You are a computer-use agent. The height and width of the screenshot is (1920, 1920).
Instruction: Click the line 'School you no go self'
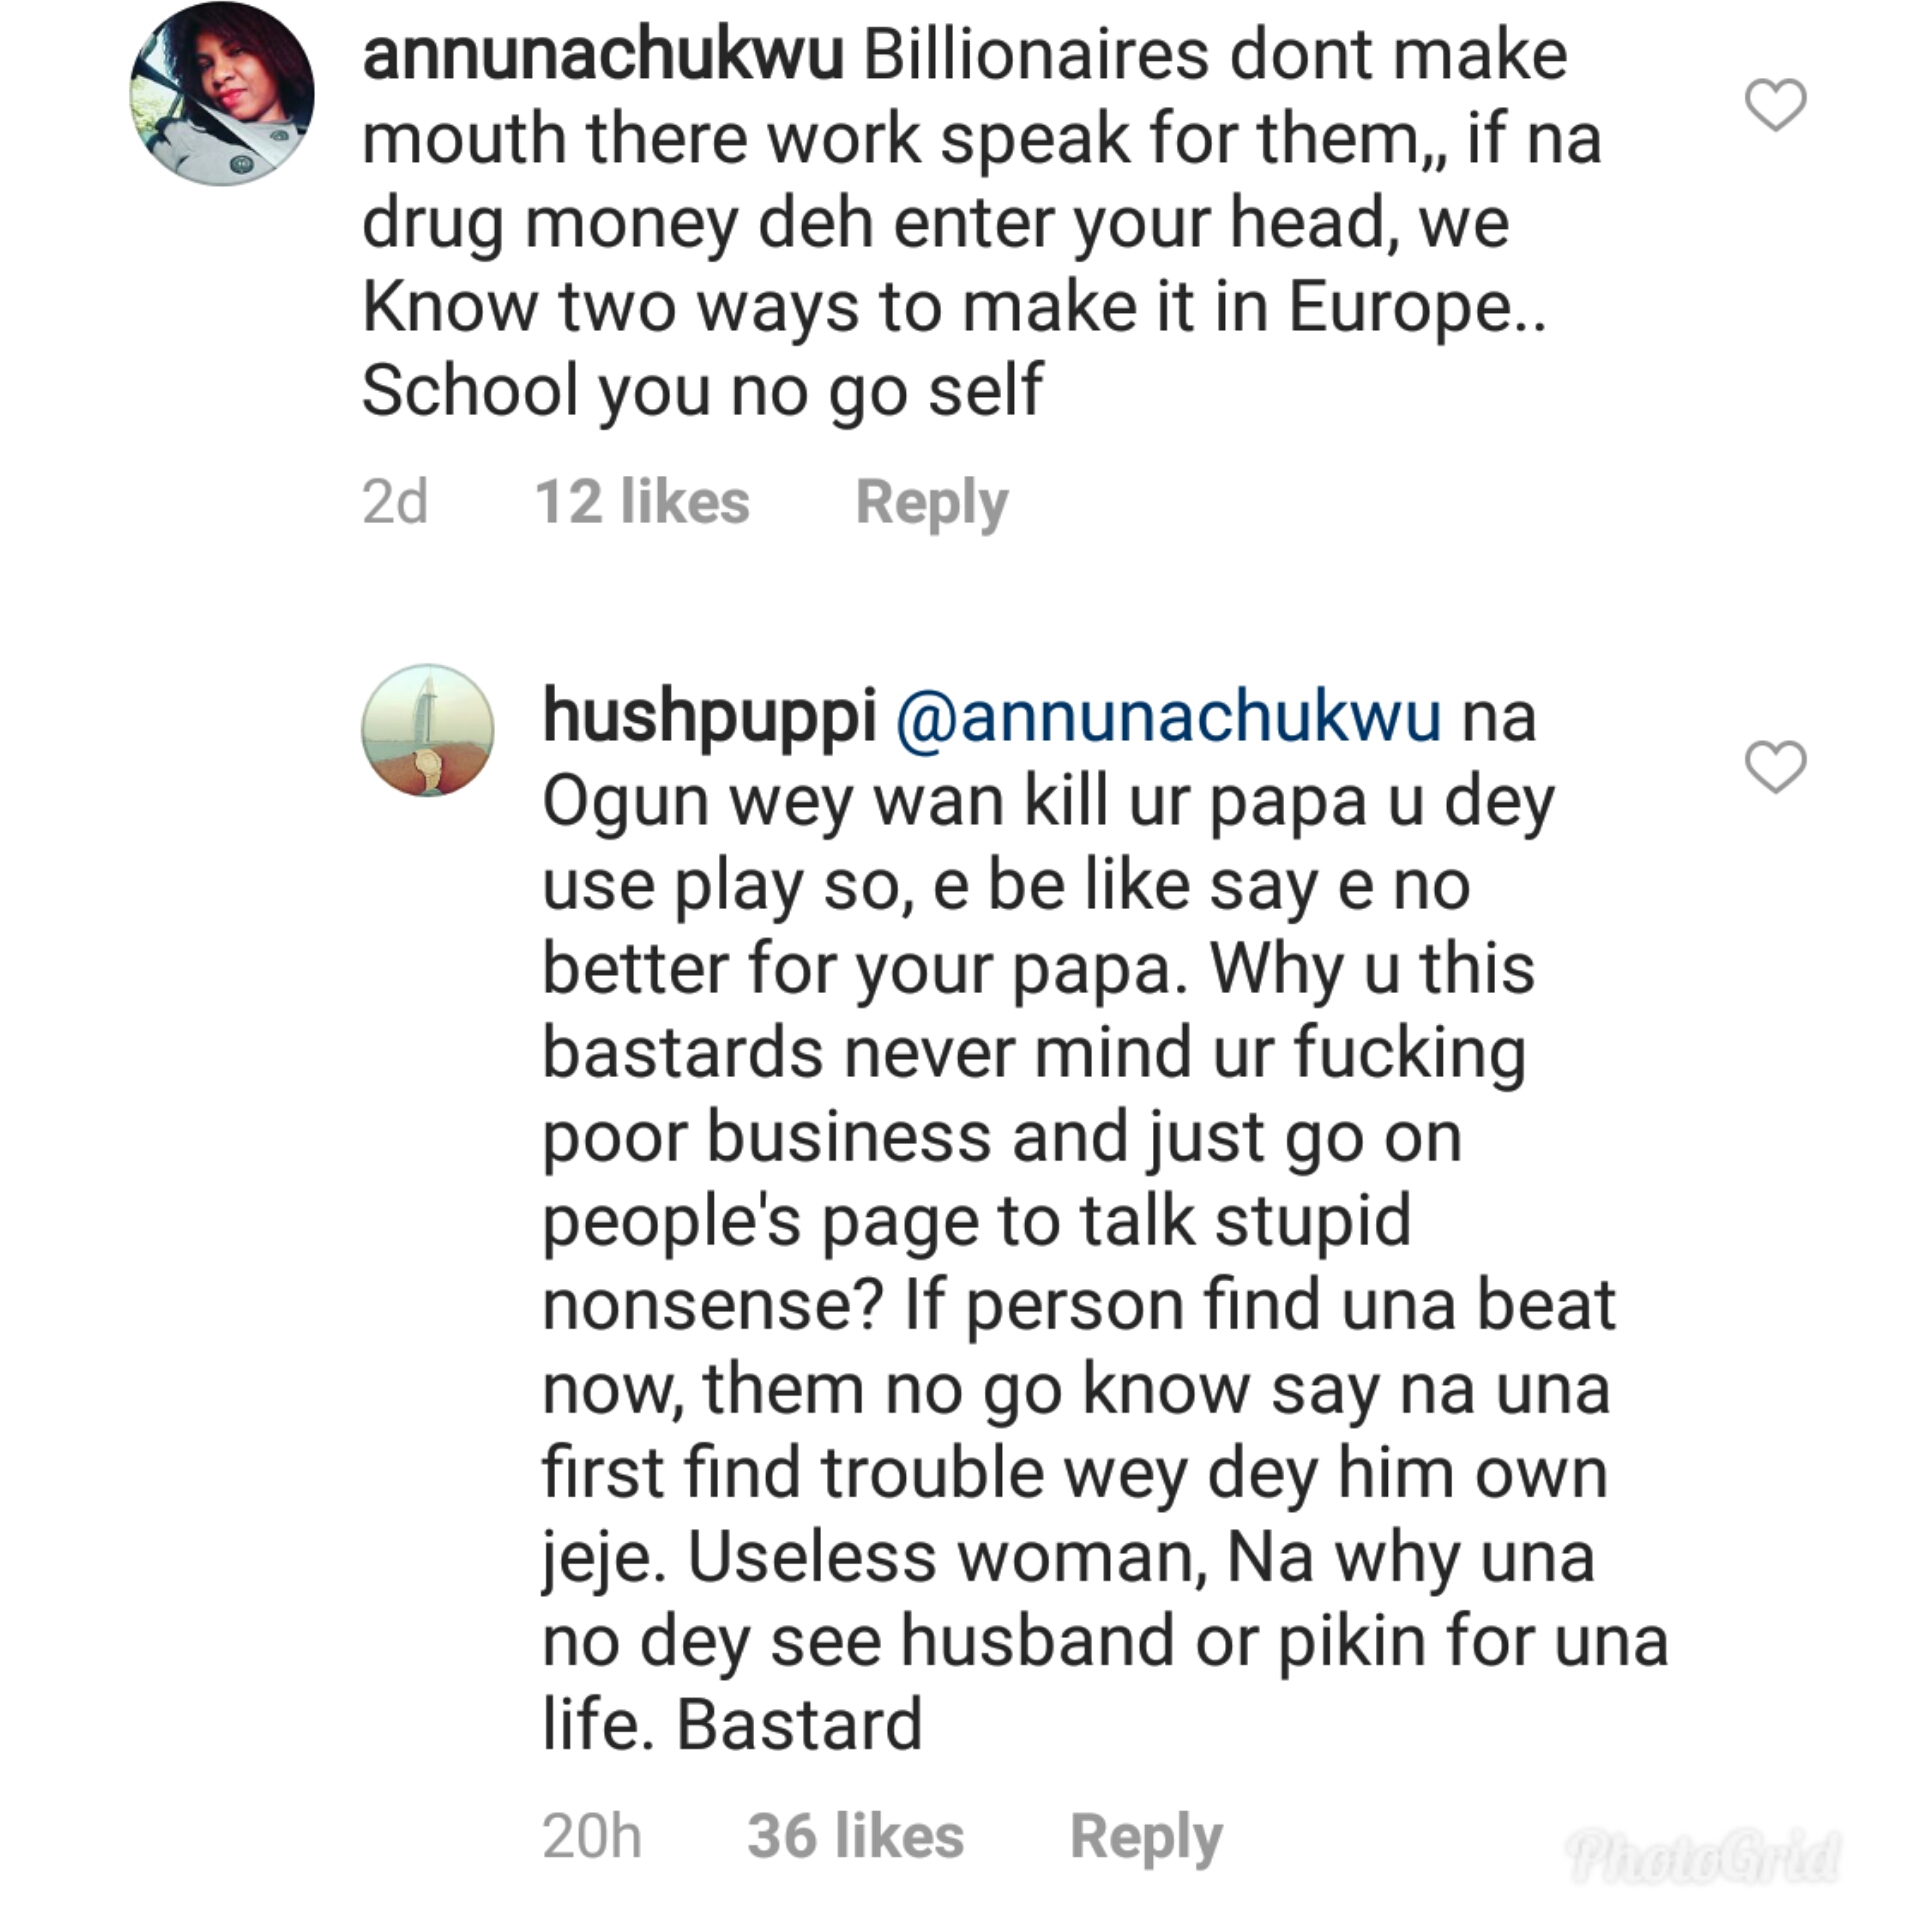702,391
